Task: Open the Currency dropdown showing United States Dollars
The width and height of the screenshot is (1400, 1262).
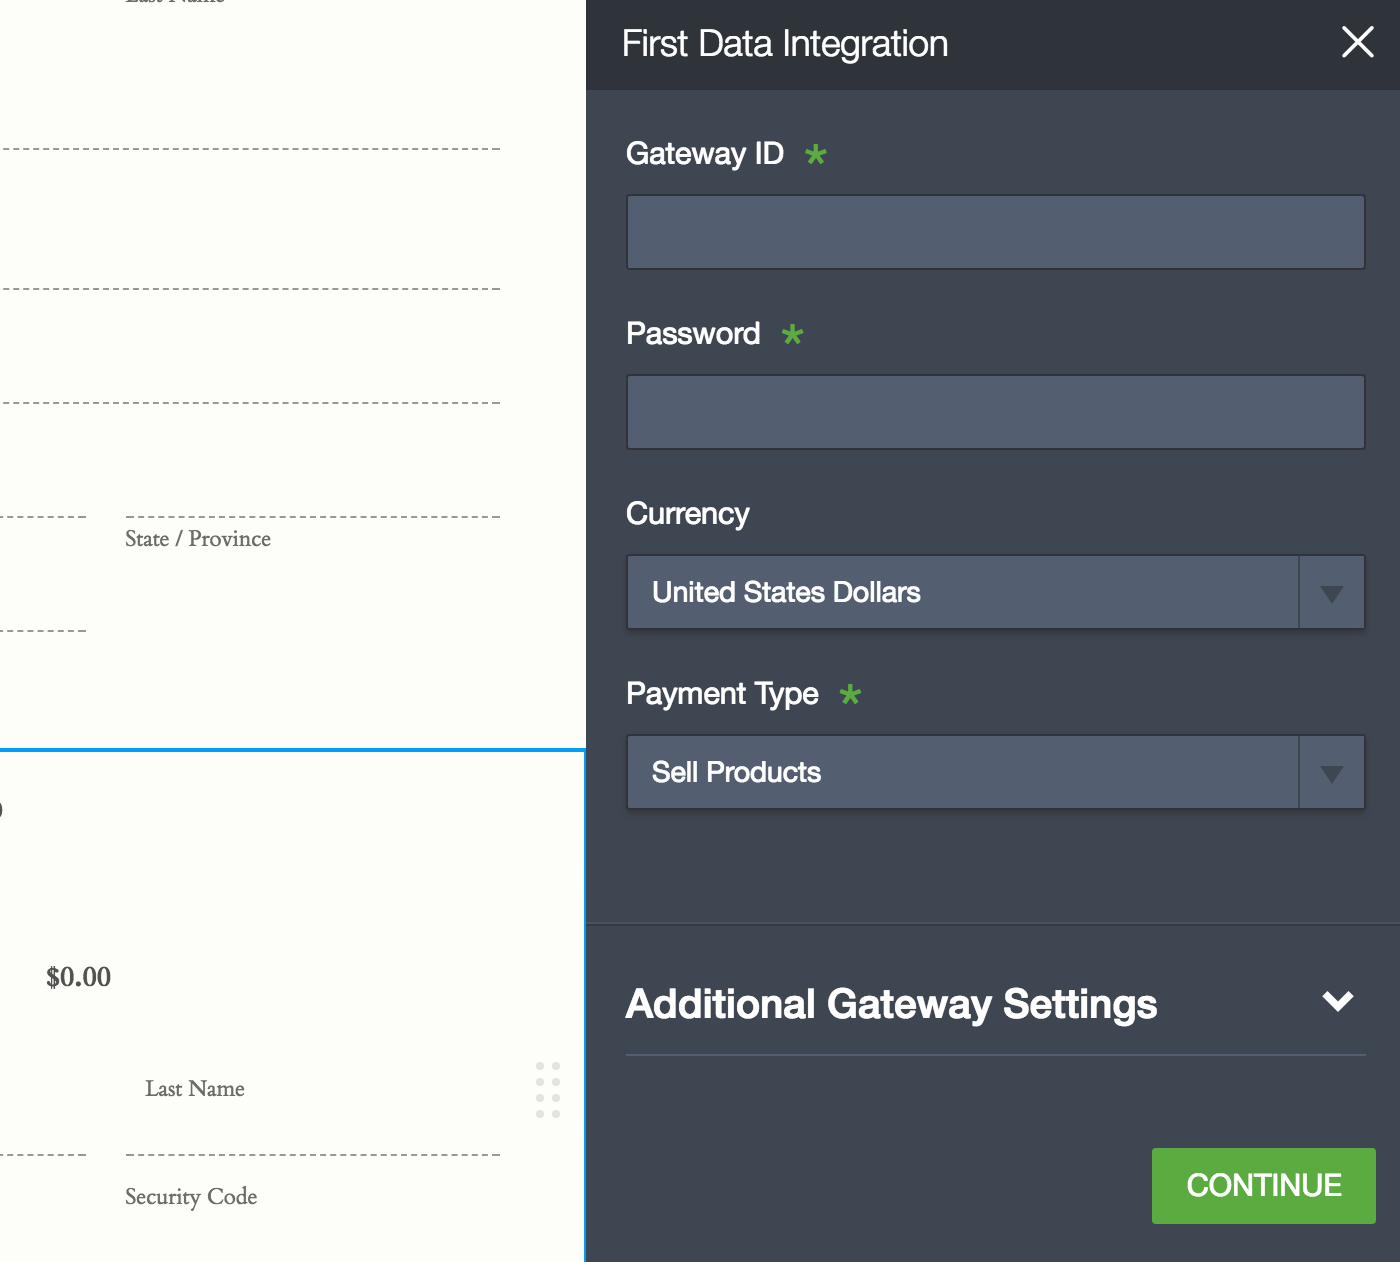Action: (x=962, y=592)
